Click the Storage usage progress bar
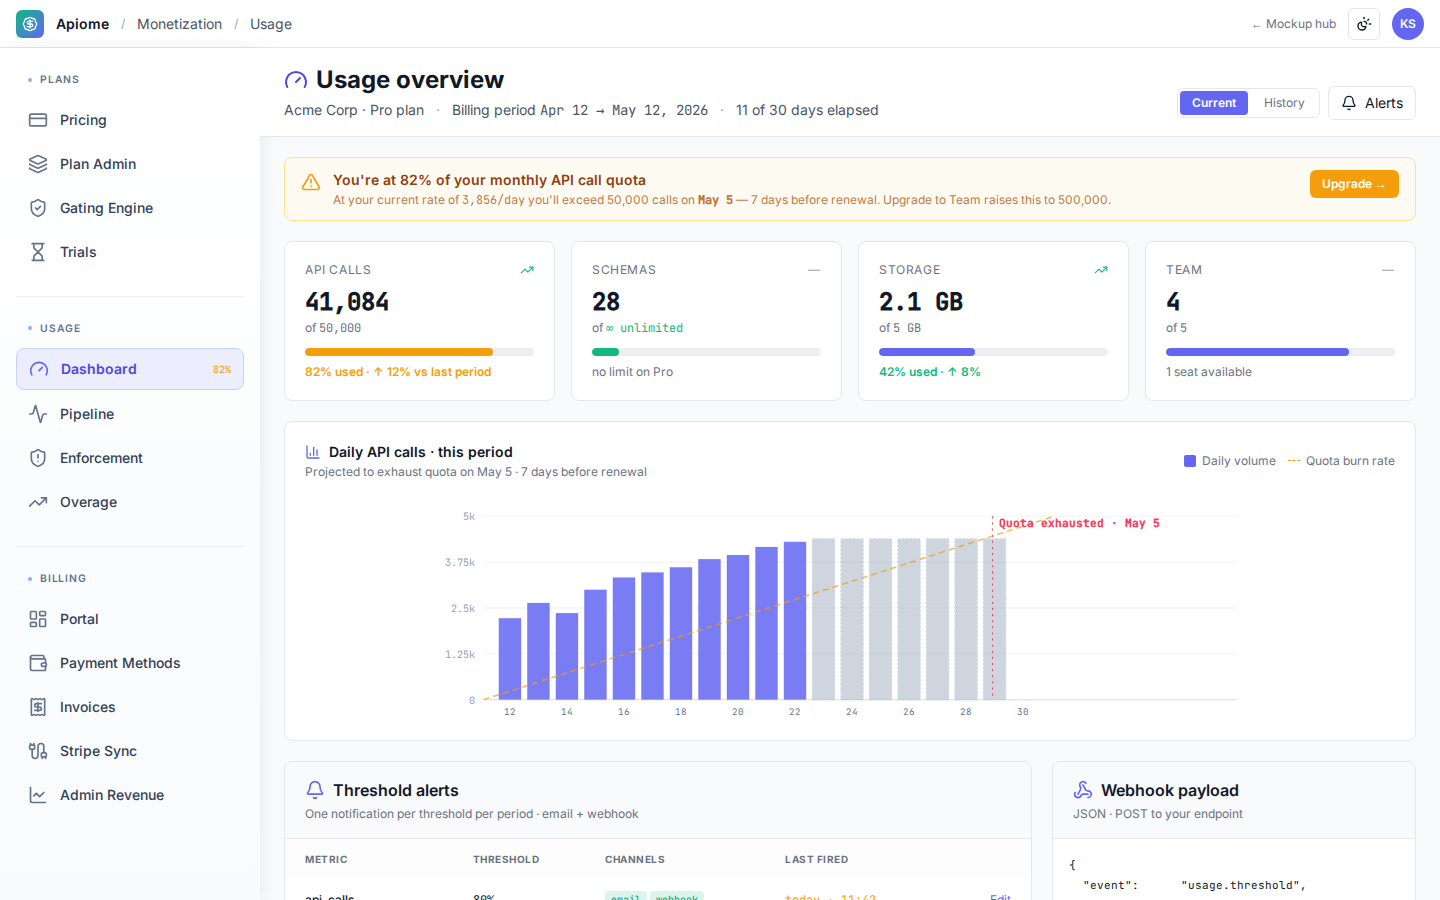The width and height of the screenshot is (1440, 900). 993,352
